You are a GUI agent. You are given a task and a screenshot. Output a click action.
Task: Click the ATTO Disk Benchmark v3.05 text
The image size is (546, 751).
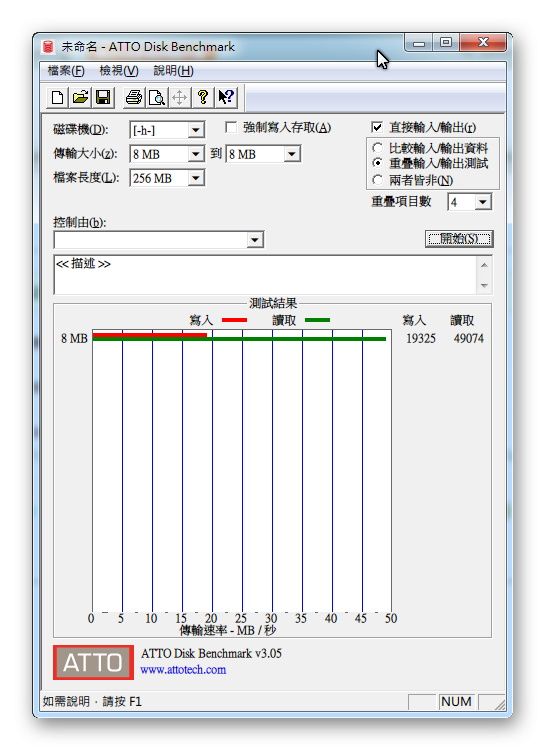click(x=211, y=653)
